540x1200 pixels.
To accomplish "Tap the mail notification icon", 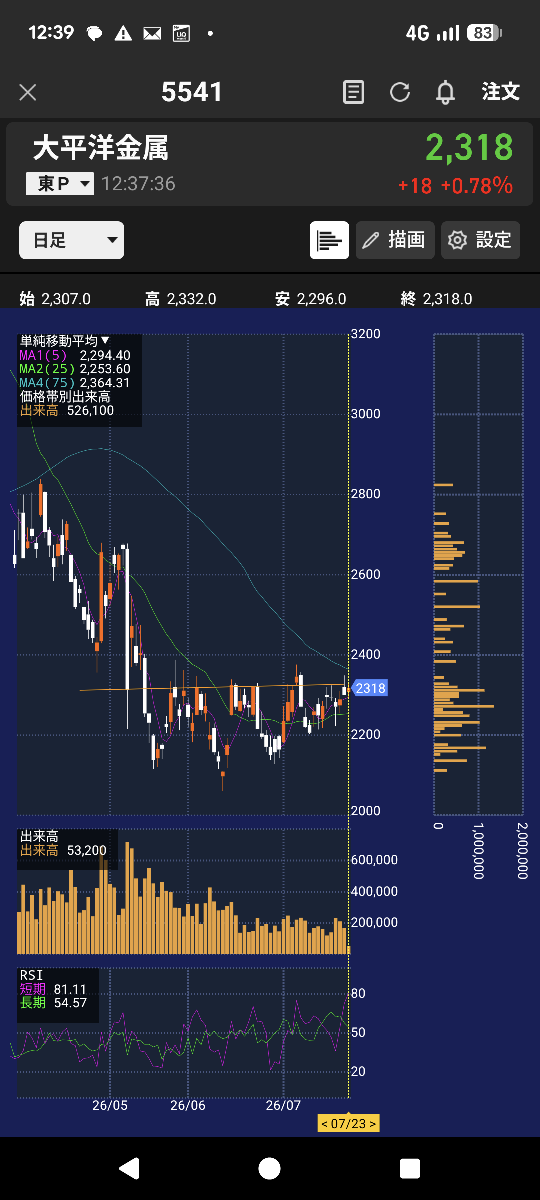I will (x=152, y=33).
